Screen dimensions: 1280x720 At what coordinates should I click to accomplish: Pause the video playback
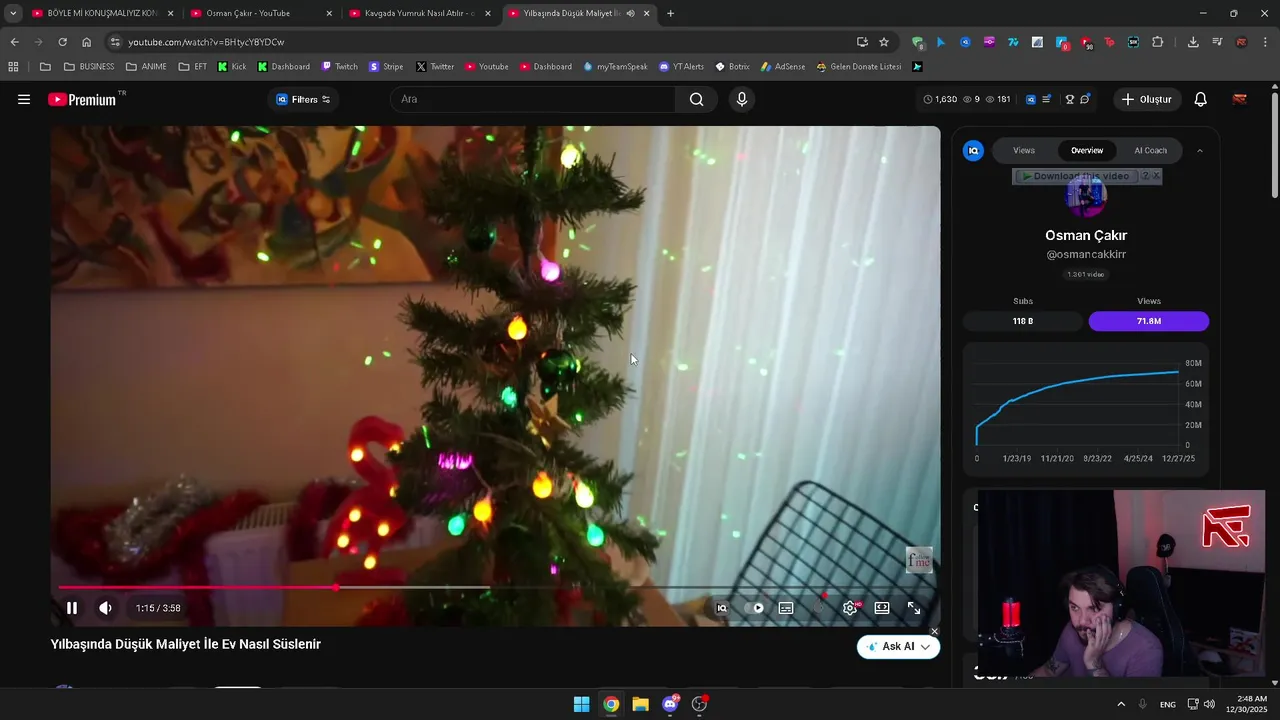72,608
